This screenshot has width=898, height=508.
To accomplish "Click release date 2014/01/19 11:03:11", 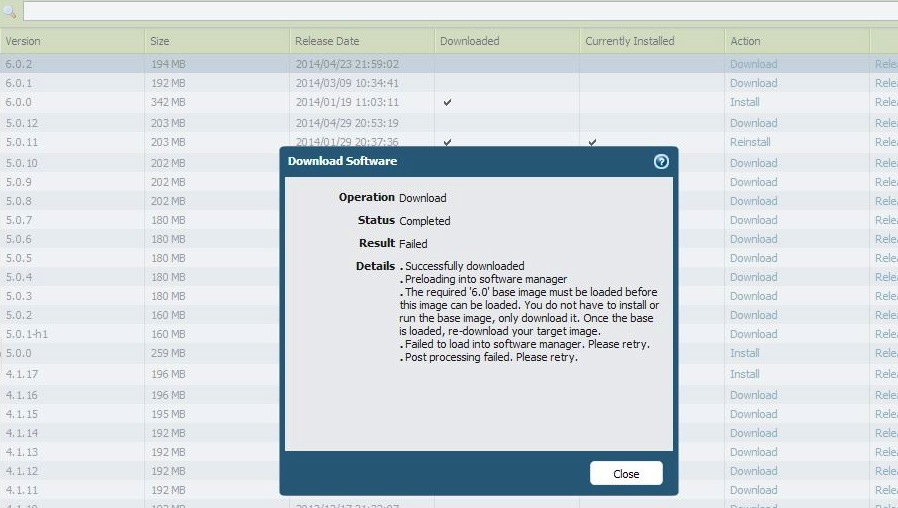I will [347, 102].
